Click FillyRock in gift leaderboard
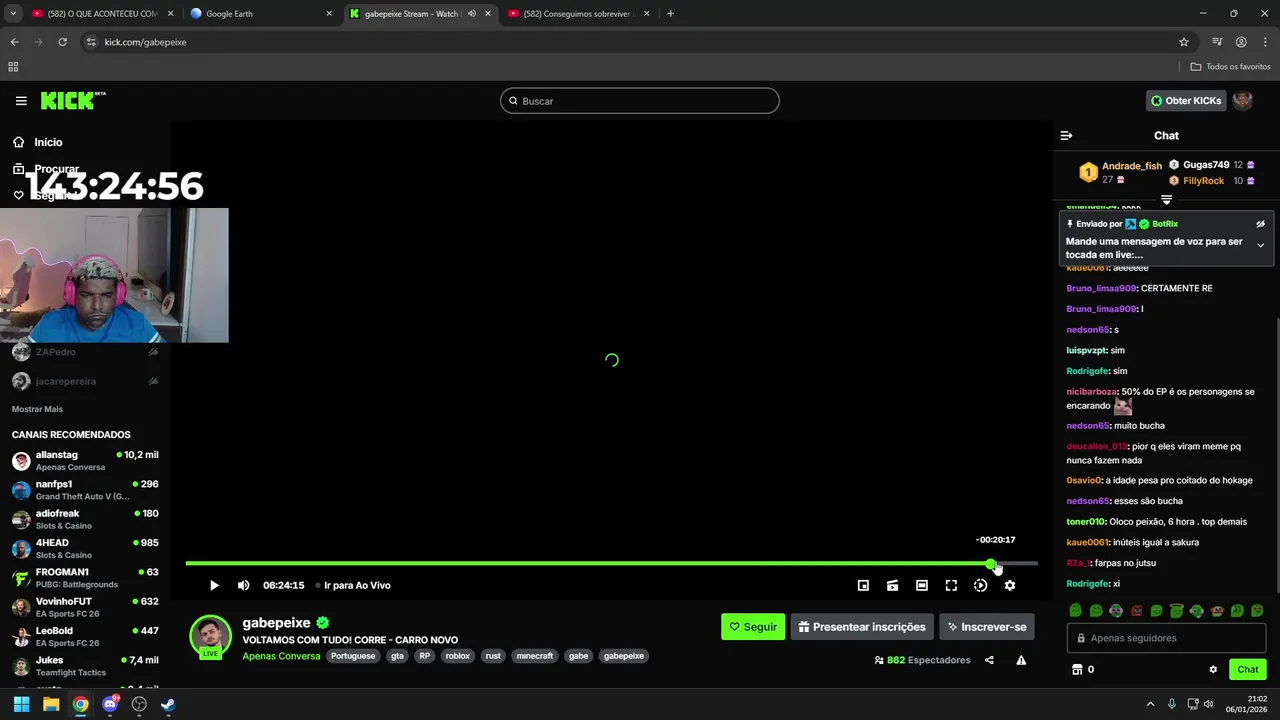Image resolution: width=1280 pixels, height=720 pixels. pos(1203,181)
